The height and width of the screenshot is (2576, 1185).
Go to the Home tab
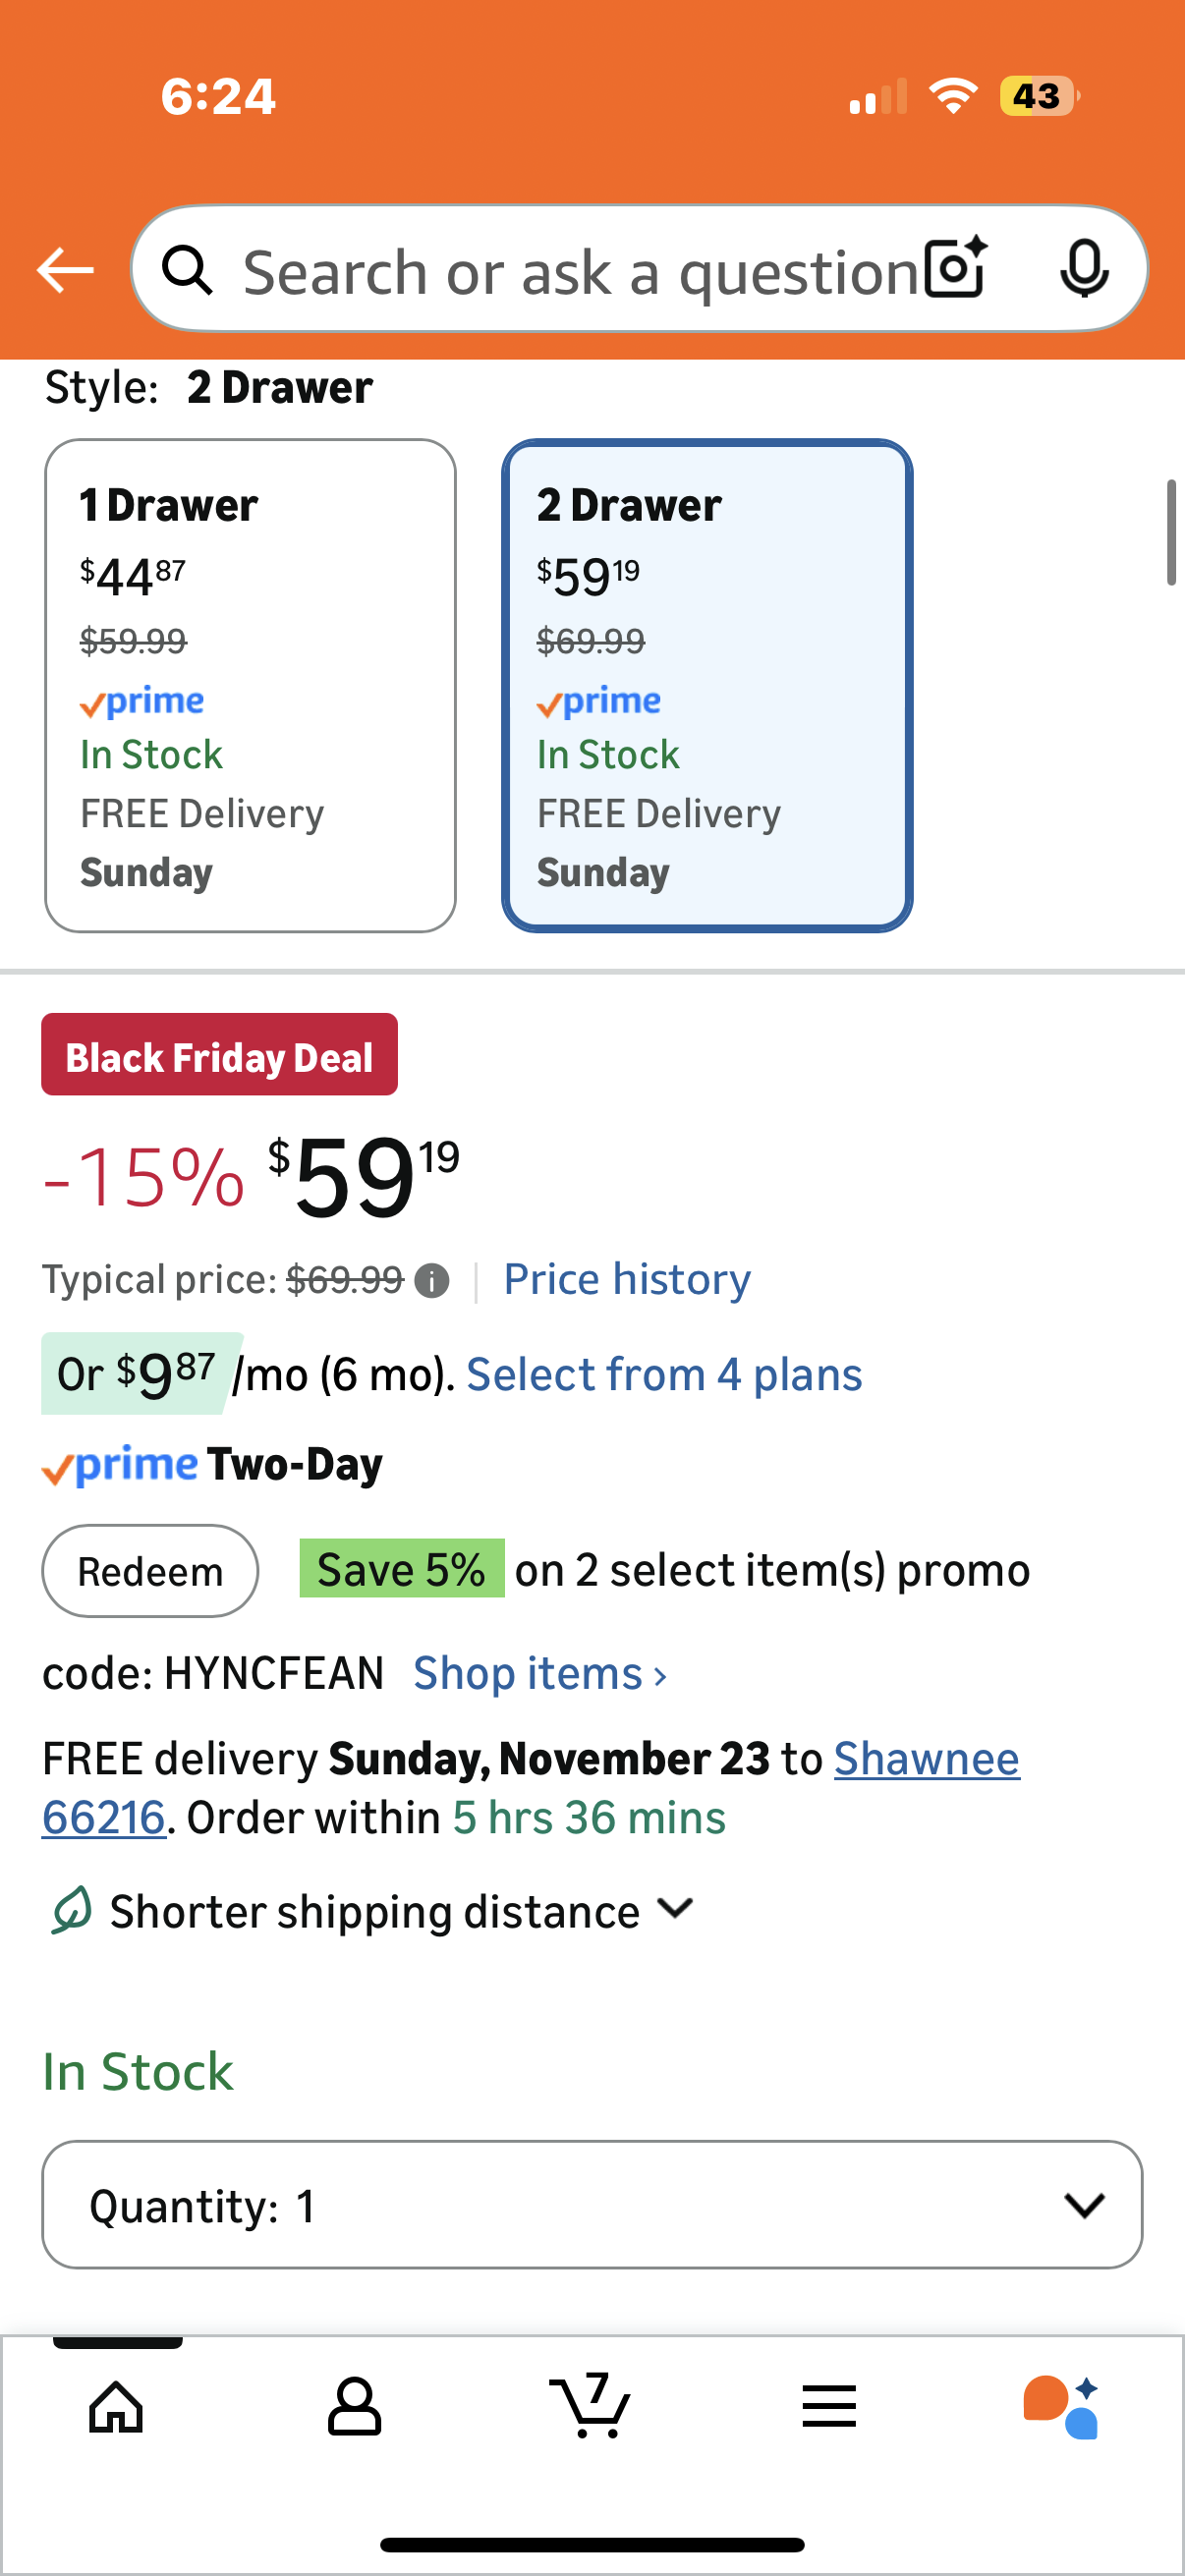pos(117,2405)
